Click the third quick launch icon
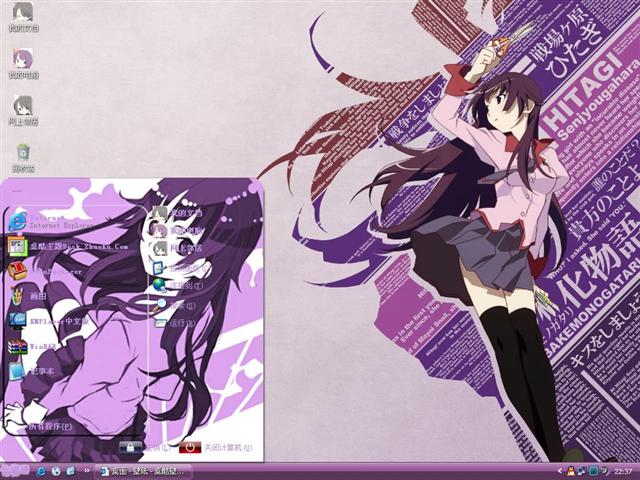 71,471
